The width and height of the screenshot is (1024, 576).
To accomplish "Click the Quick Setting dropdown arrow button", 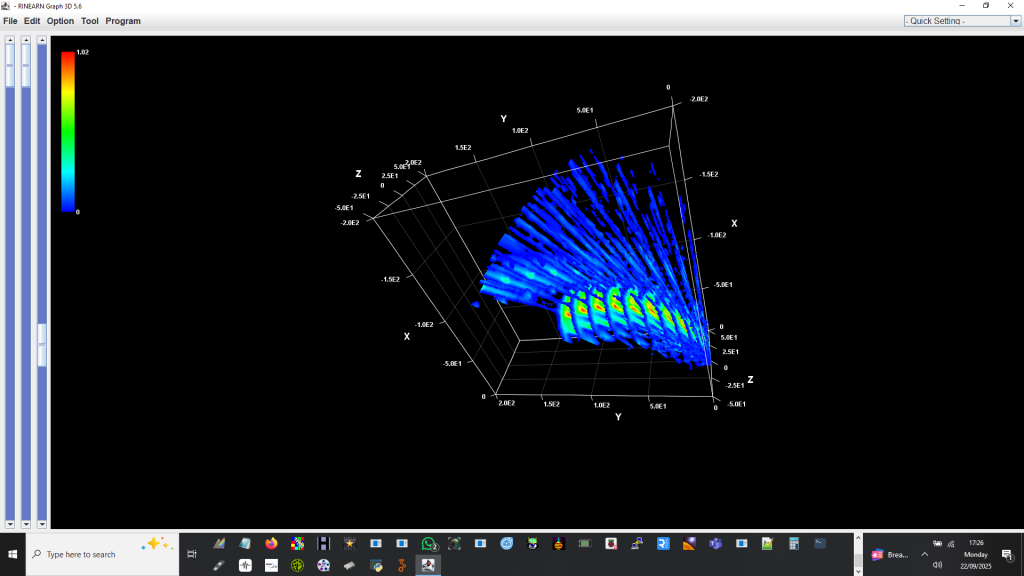I will [1016, 21].
